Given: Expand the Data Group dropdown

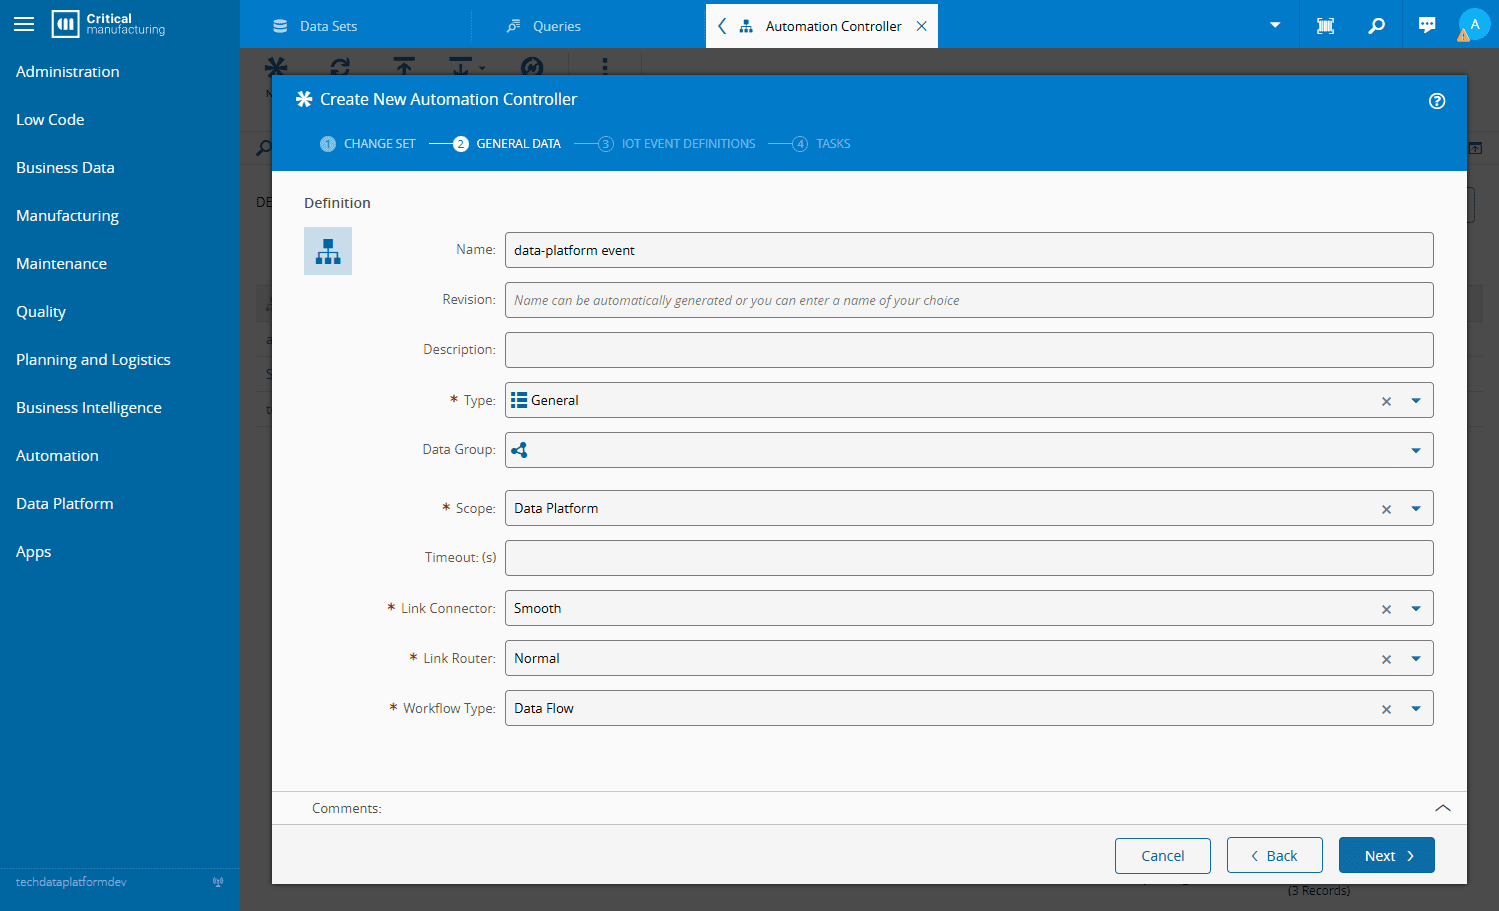Looking at the screenshot, I should (1416, 451).
